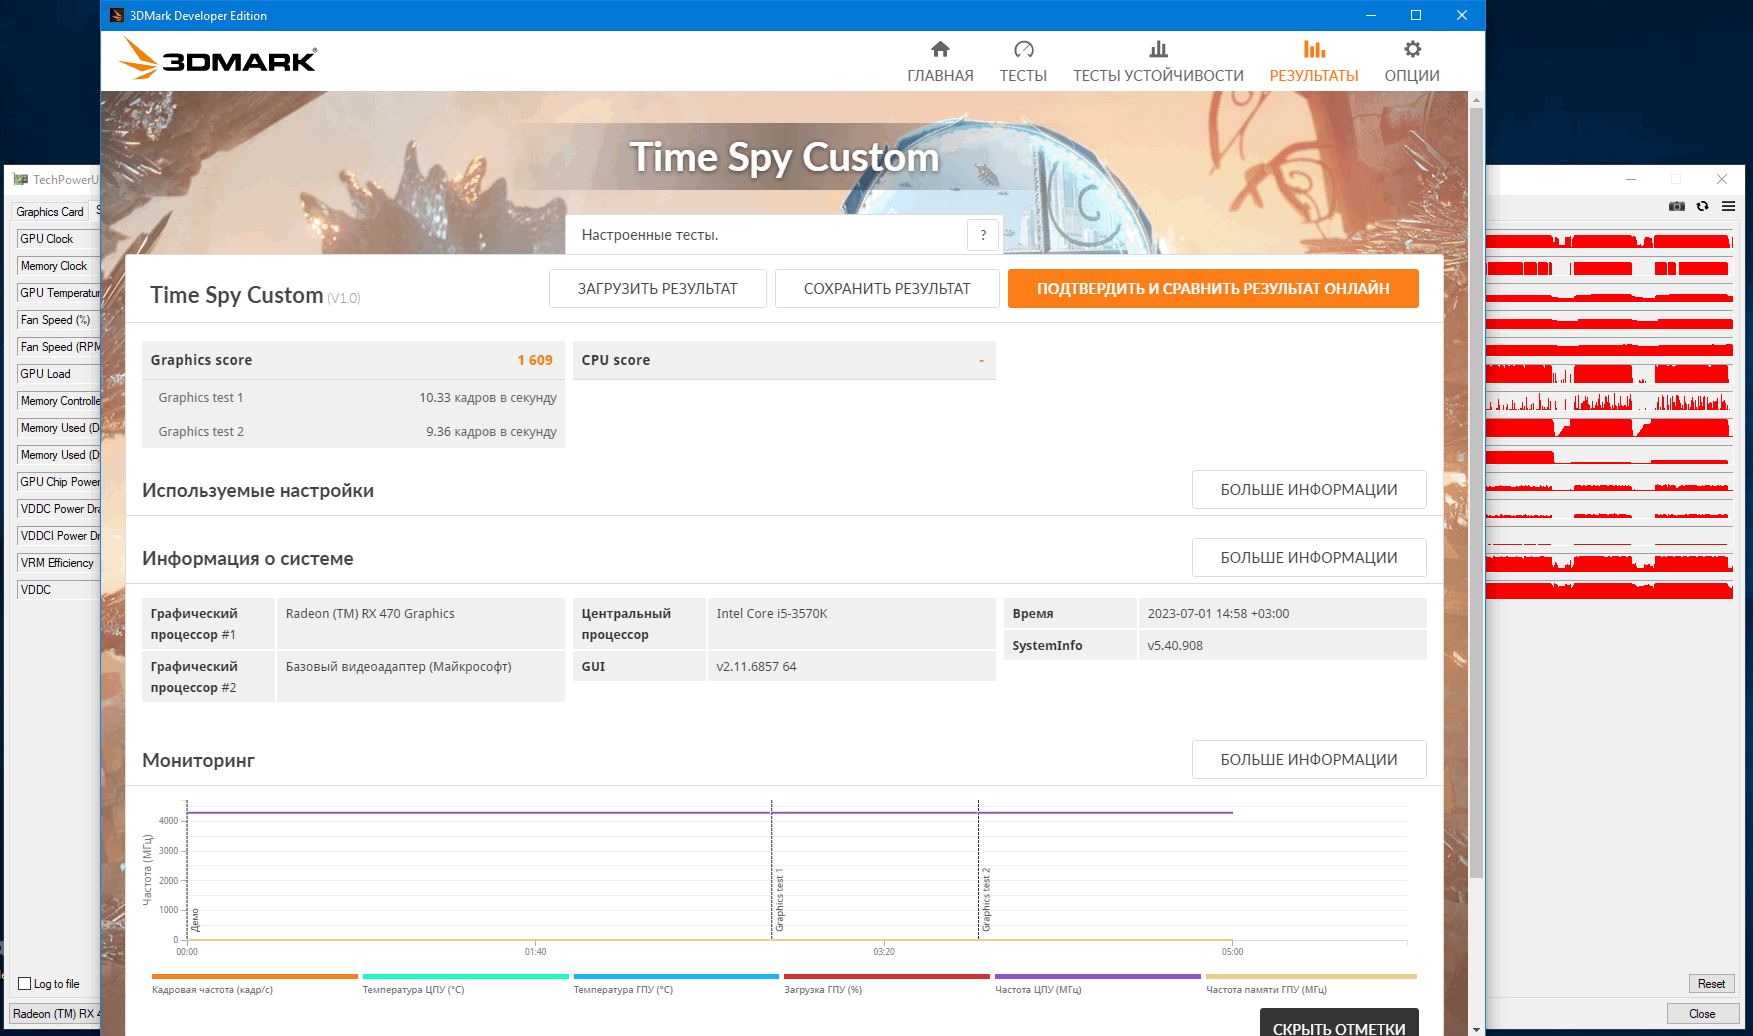Open the GPU-Z hamburger menu icon
The image size is (1753, 1036).
pyautogui.click(x=1728, y=206)
